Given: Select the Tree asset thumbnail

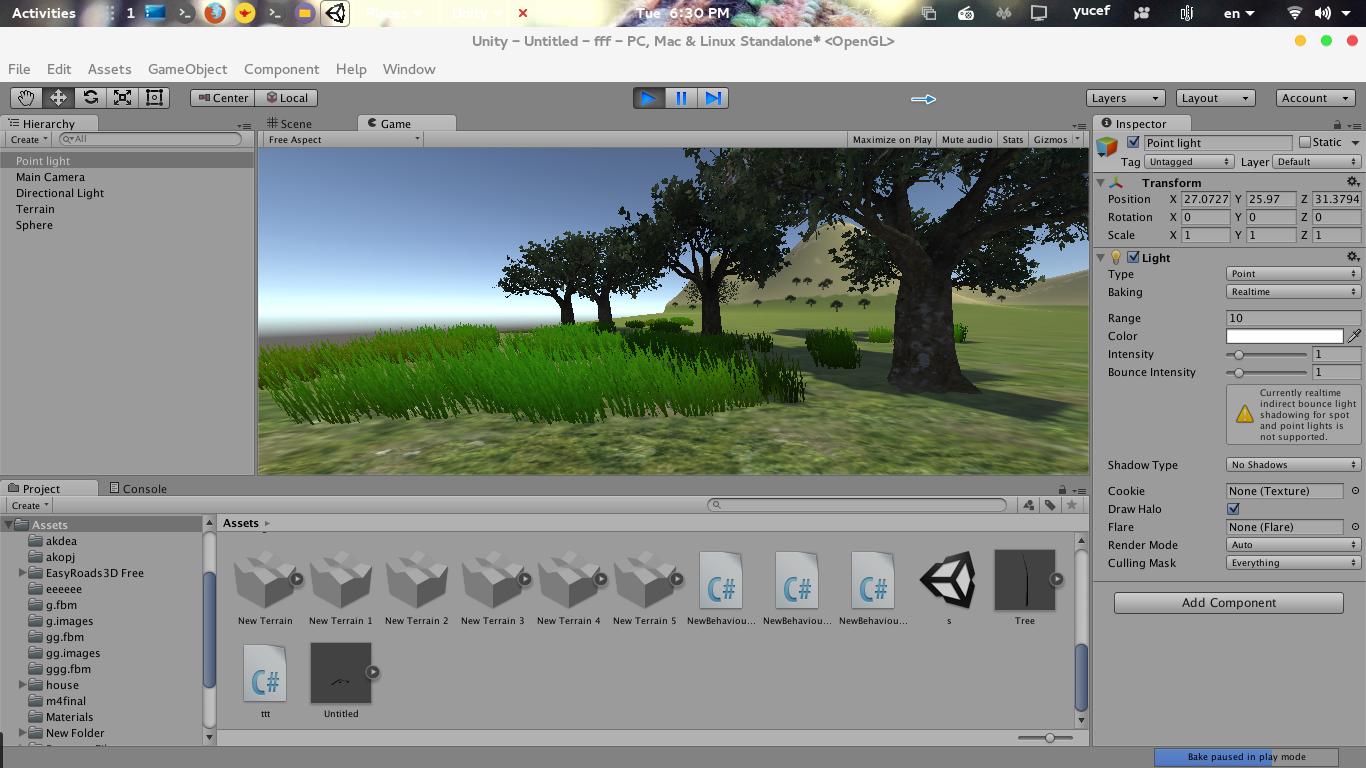Looking at the screenshot, I should click(x=1024, y=580).
